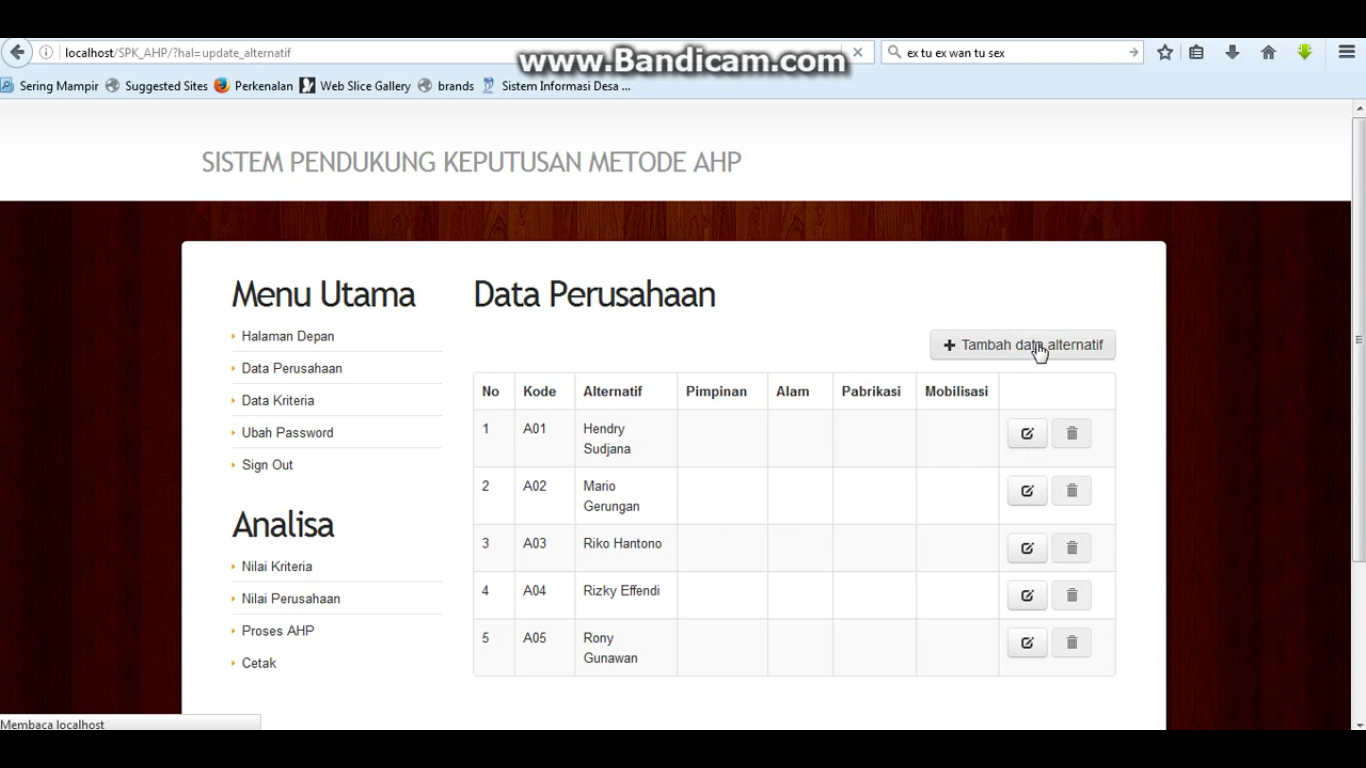The image size is (1366, 768).
Task: Open the Firefox hamburger menu
Action: point(1346,53)
